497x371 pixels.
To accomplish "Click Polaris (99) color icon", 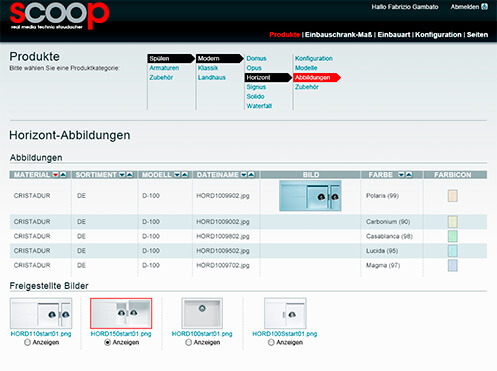I will 452,196.
